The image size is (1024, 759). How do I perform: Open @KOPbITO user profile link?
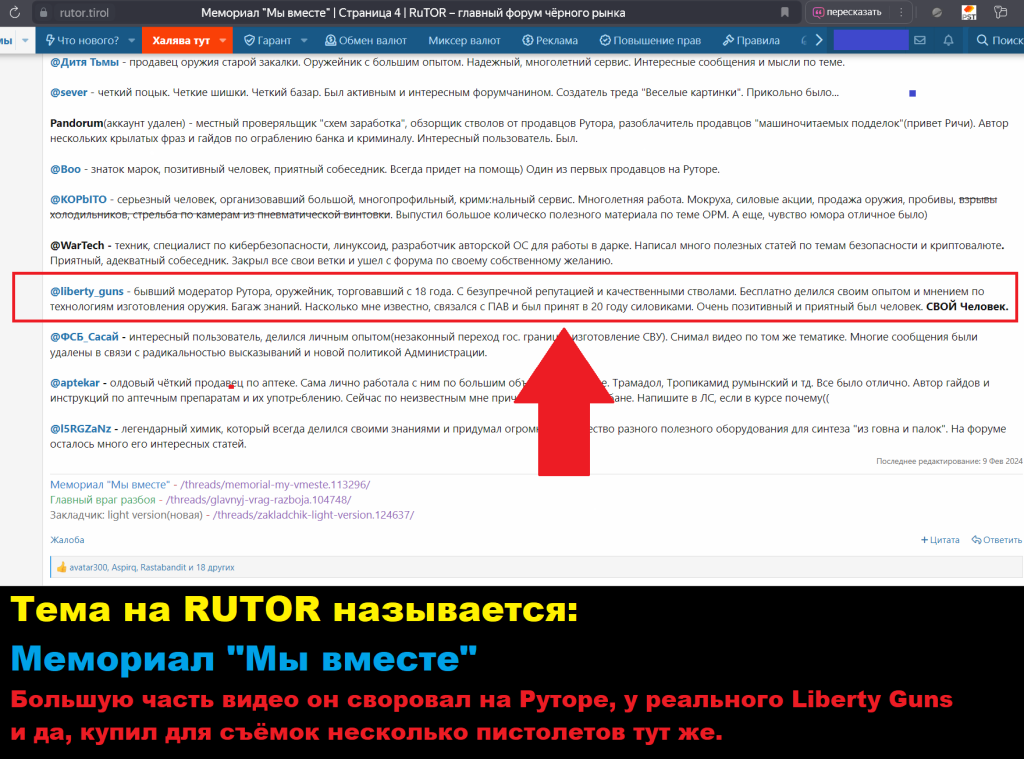point(78,199)
